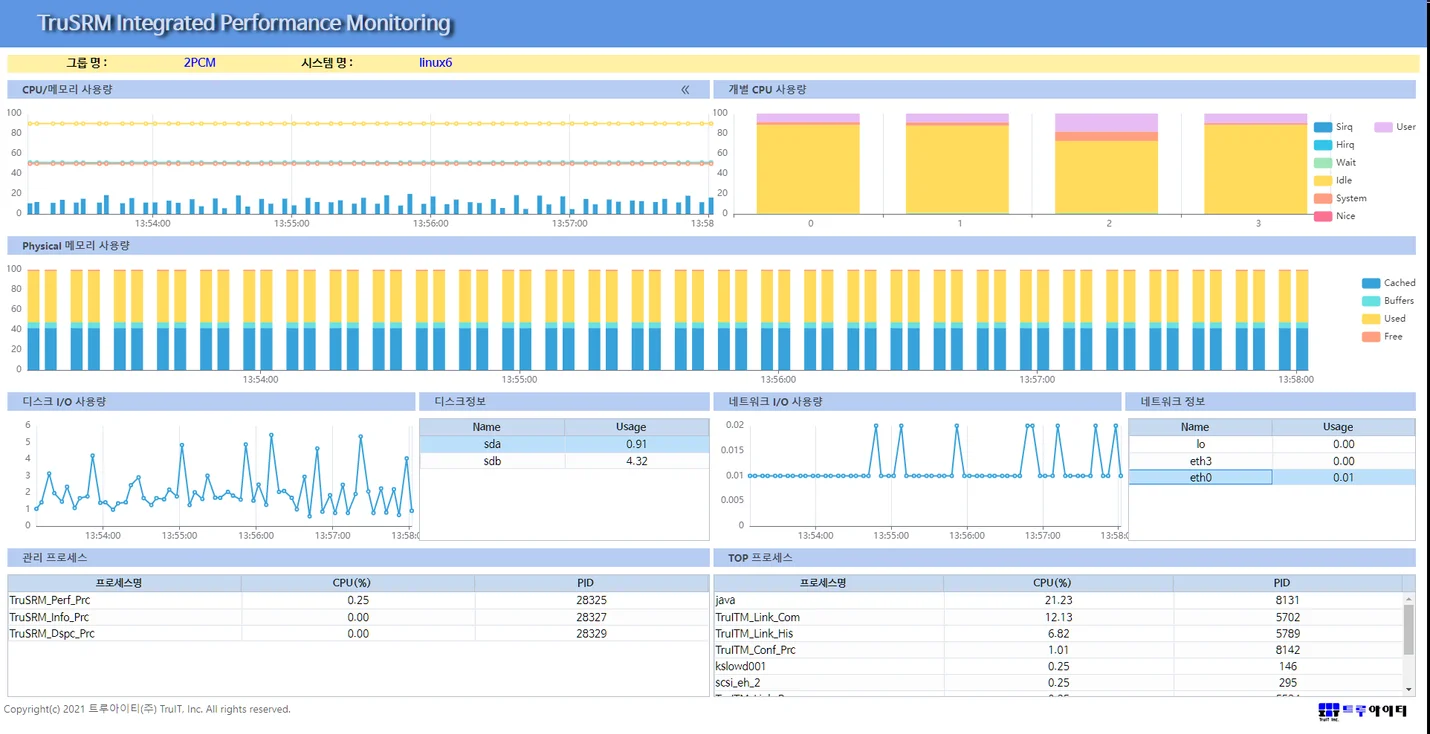This screenshot has height=734, width=1430.
Task: Toggle the Wait legend entry
Action: (x=1335, y=163)
